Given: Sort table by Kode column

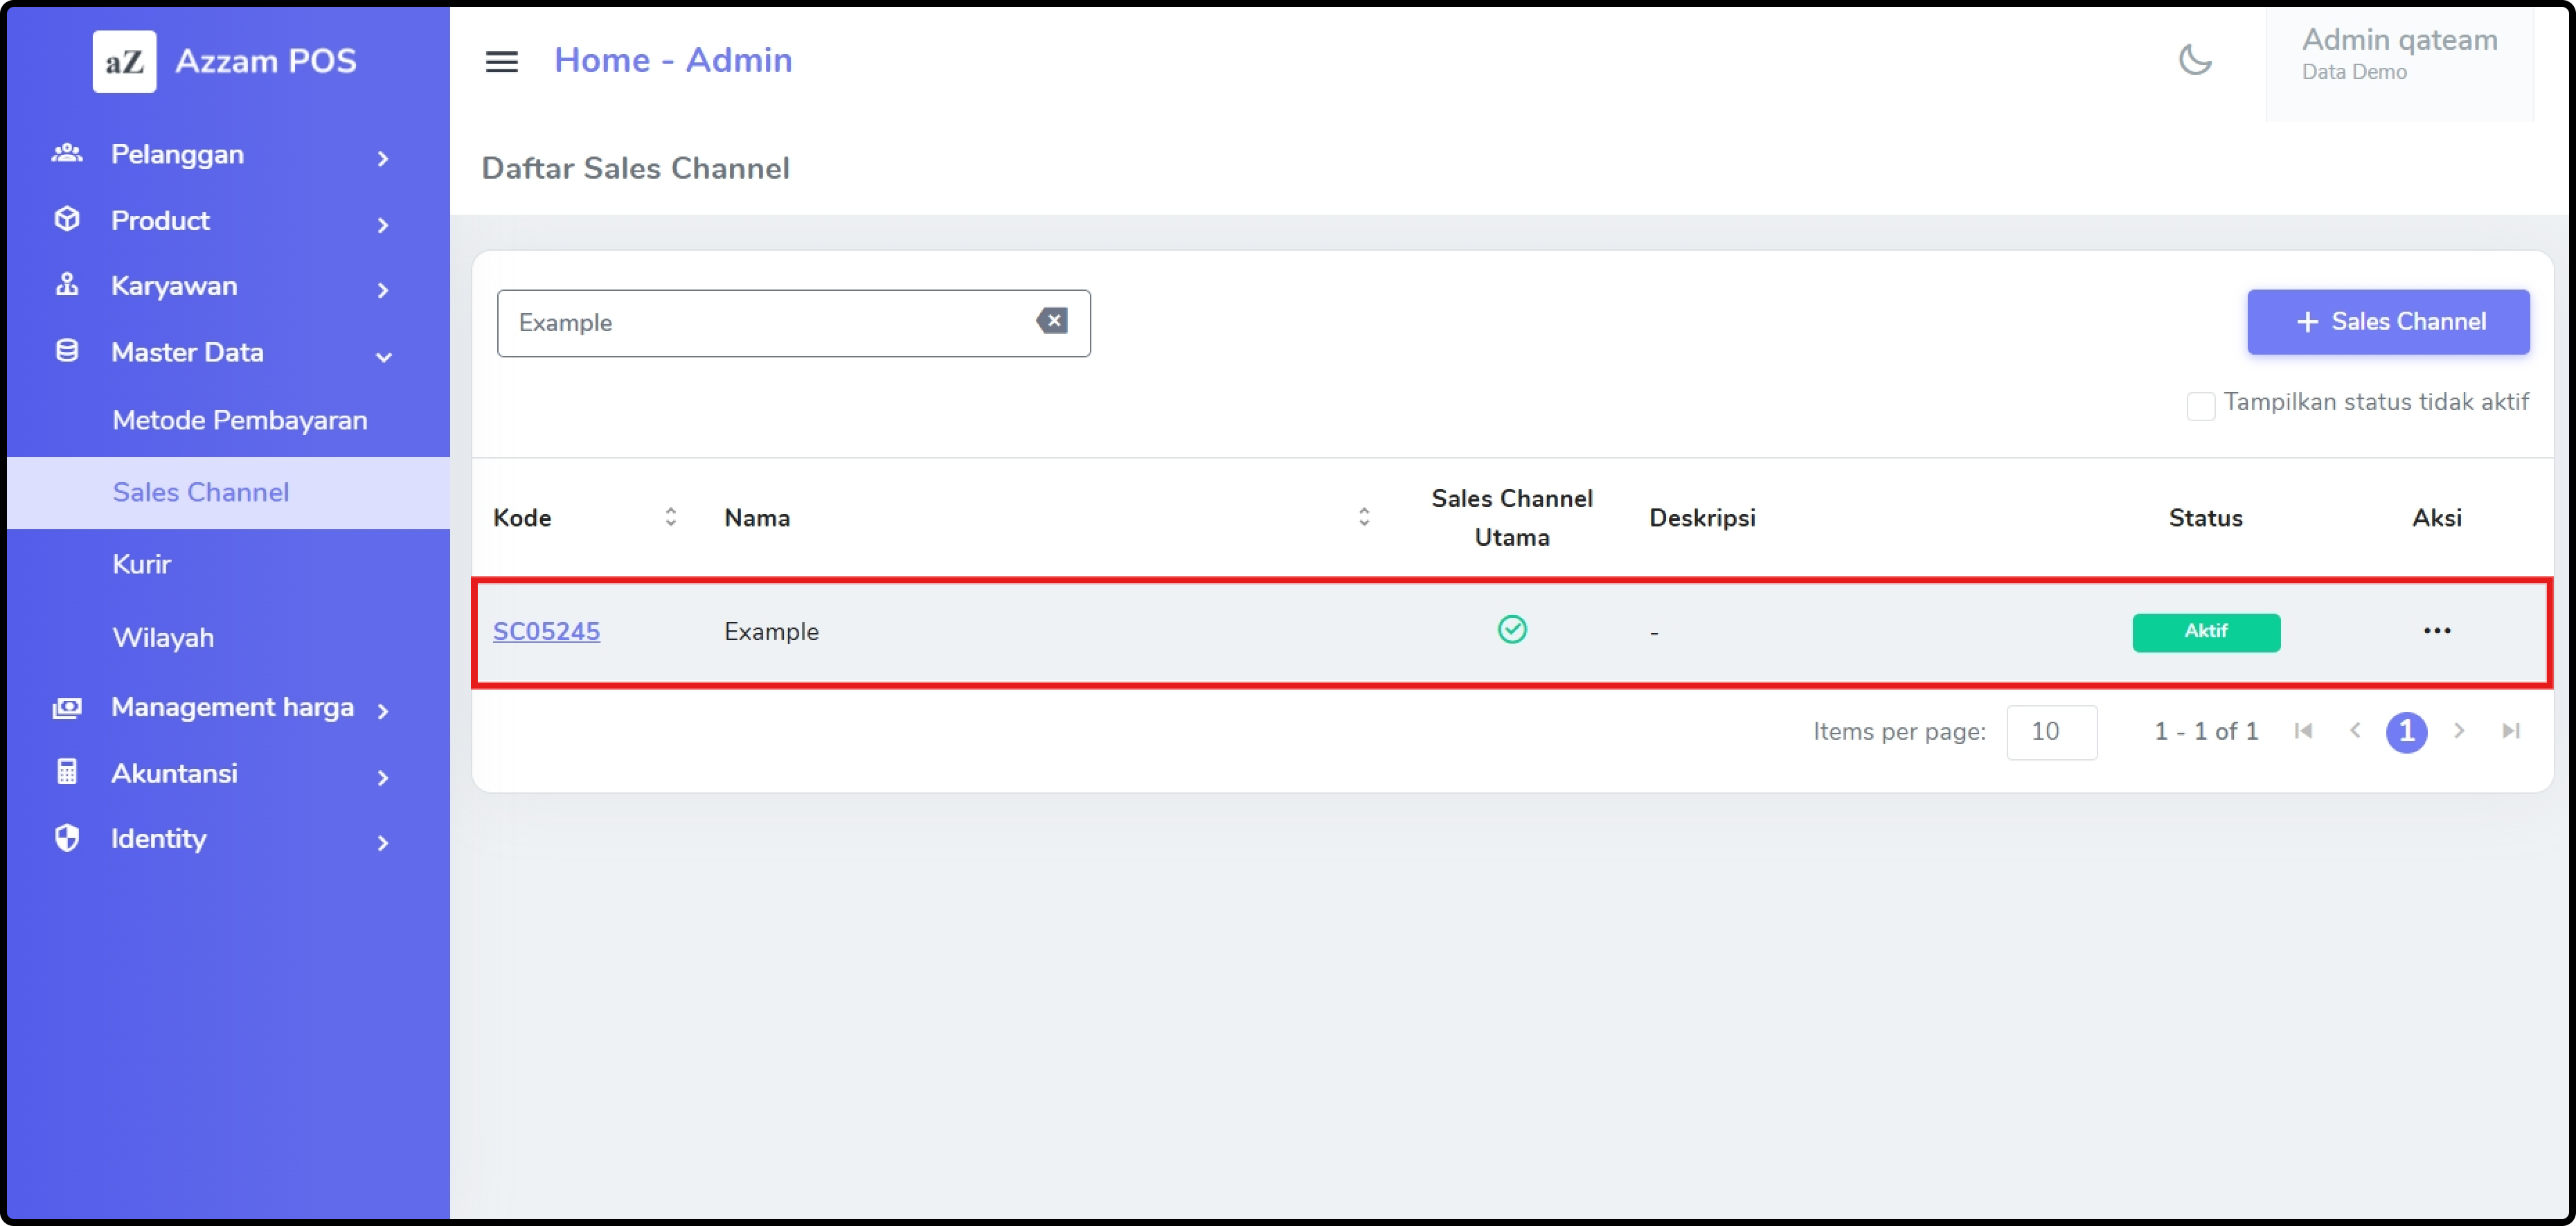Looking at the screenshot, I should [670, 517].
